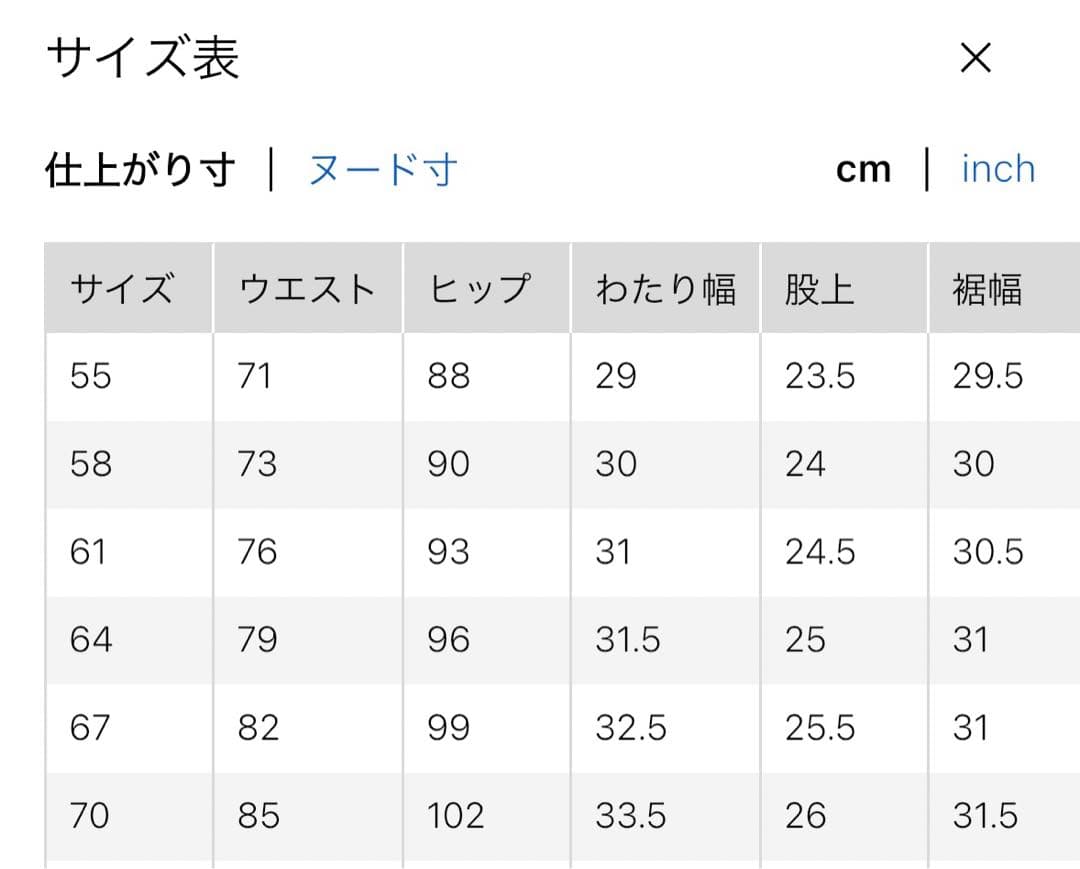This screenshot has height=869, width=1080.
Task: Click the わたり幅 column header
Action: click(665, 290)
